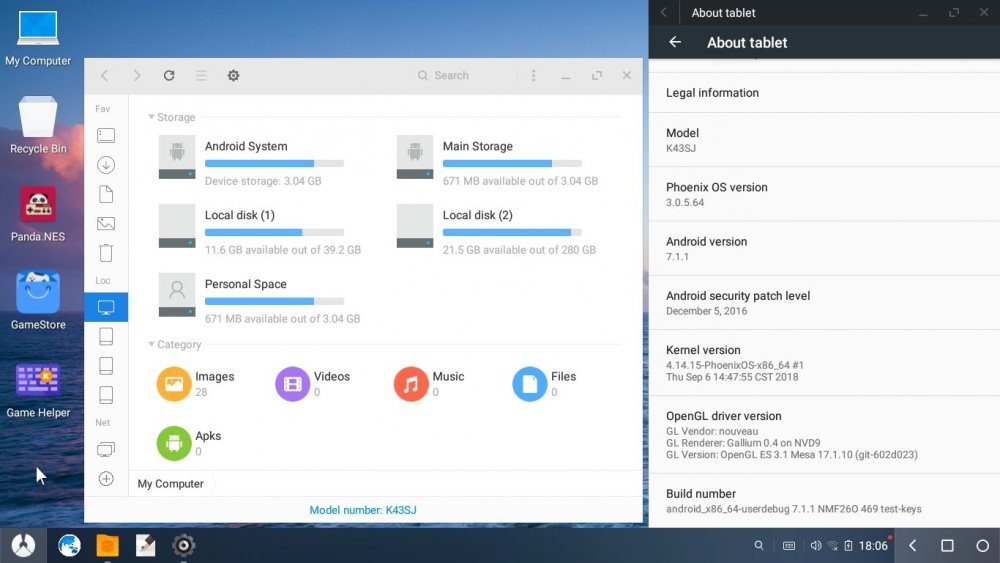Open the notes app in taskbar
1000x563 pixels.
point(145,545)
